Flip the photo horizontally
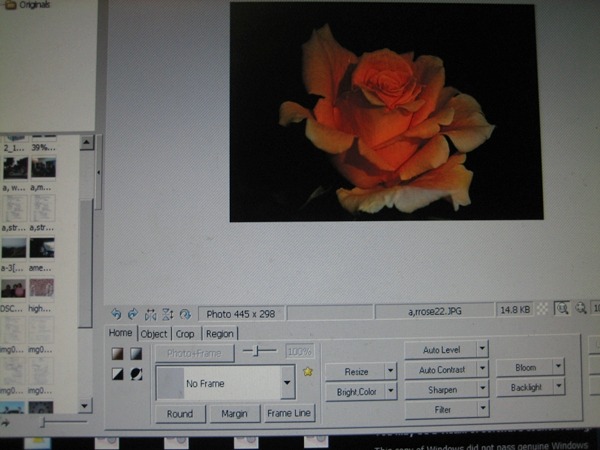This screenshot has width=600, height=450. tap(150, 315)
